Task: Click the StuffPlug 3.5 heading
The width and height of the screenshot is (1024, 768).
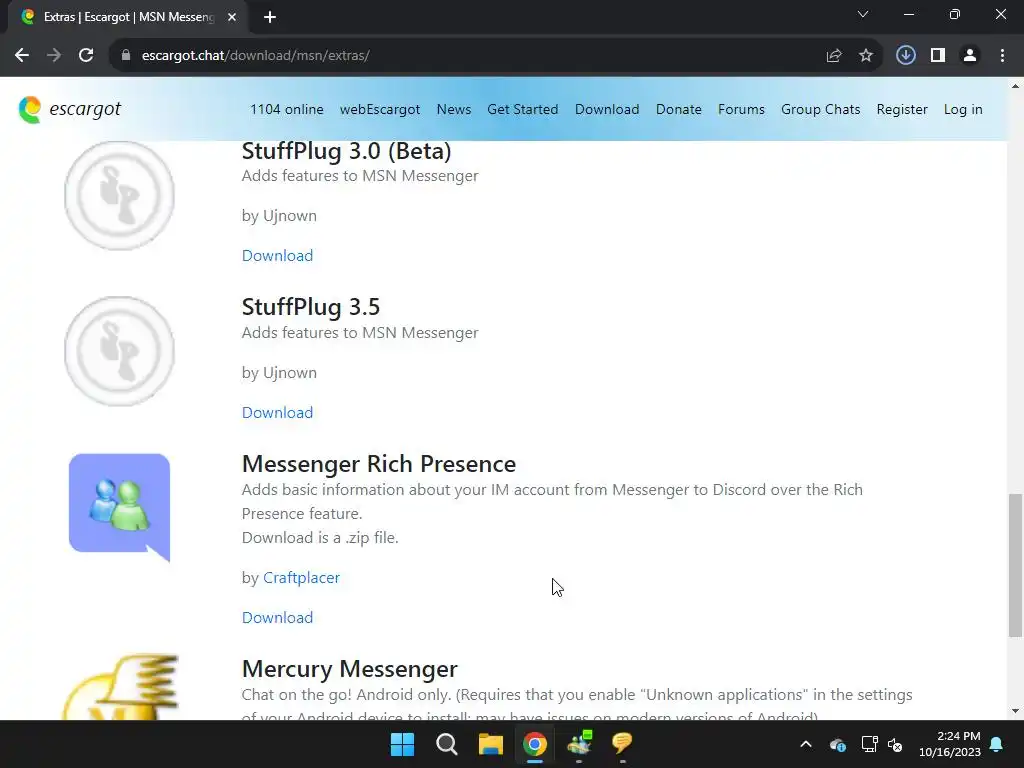Action: click(311, 307)
